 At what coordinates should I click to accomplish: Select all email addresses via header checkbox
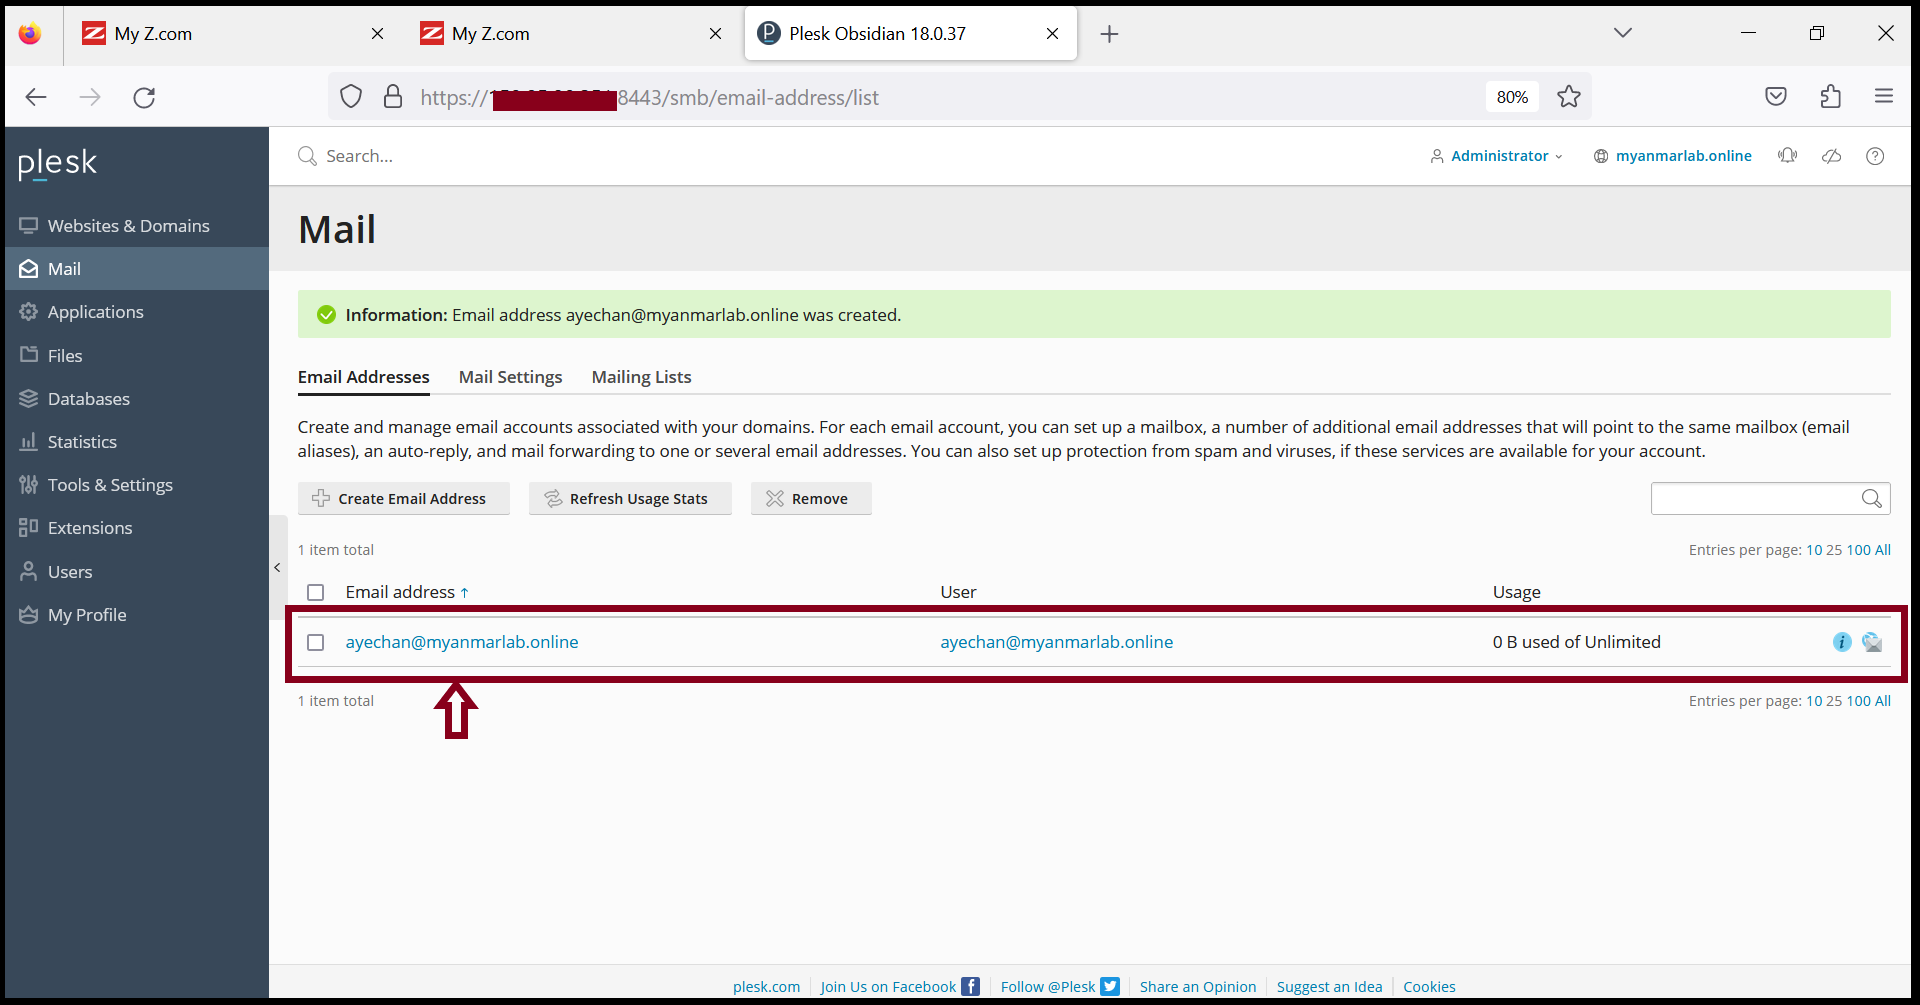pos(315,592)
